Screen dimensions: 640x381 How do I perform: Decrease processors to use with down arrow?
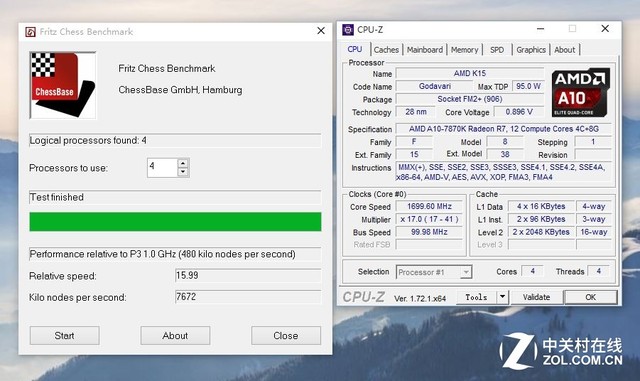pyautogui.click(x=183, y=172)
